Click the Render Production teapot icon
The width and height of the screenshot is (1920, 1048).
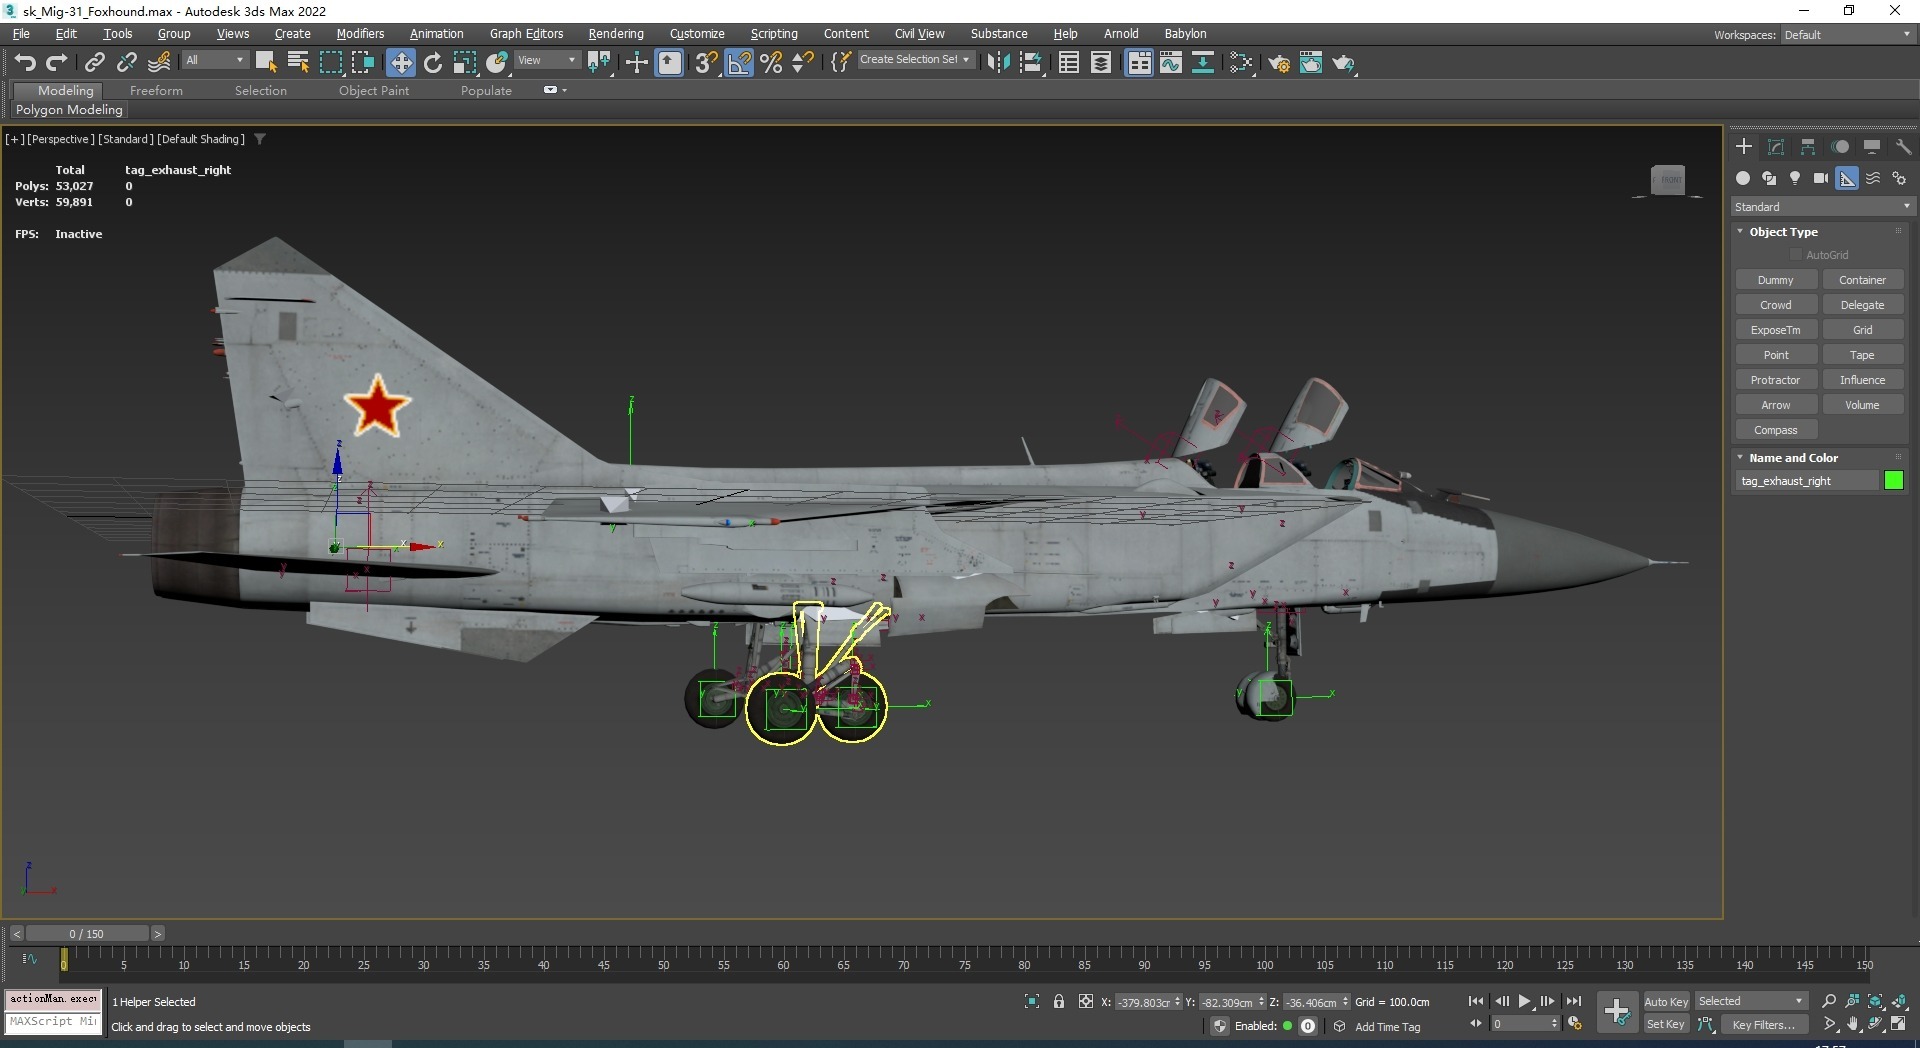(x=1344, y=63)
